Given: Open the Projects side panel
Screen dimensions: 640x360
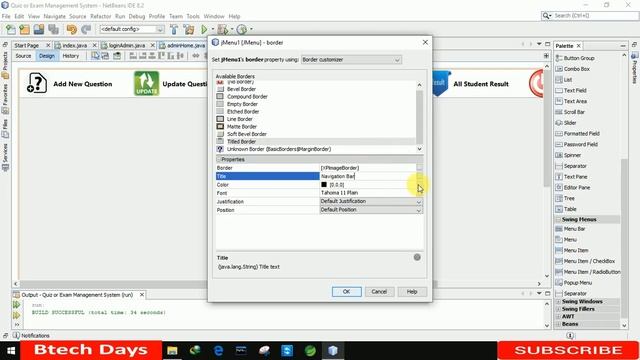Looking at the screenshot, I should (5, 66).
